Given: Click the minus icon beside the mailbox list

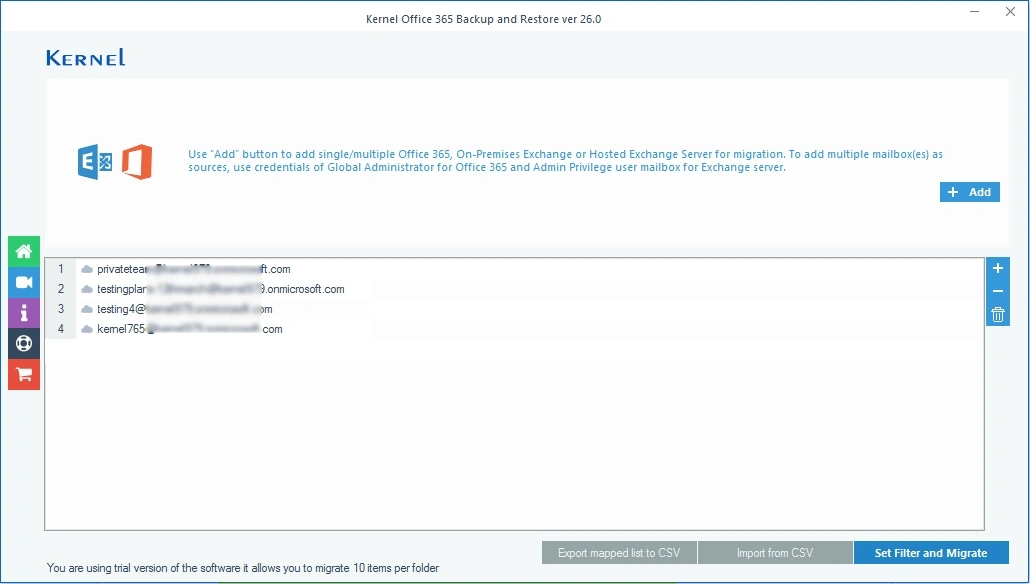Looking at the screenshot, I should [x=998, y=291].
